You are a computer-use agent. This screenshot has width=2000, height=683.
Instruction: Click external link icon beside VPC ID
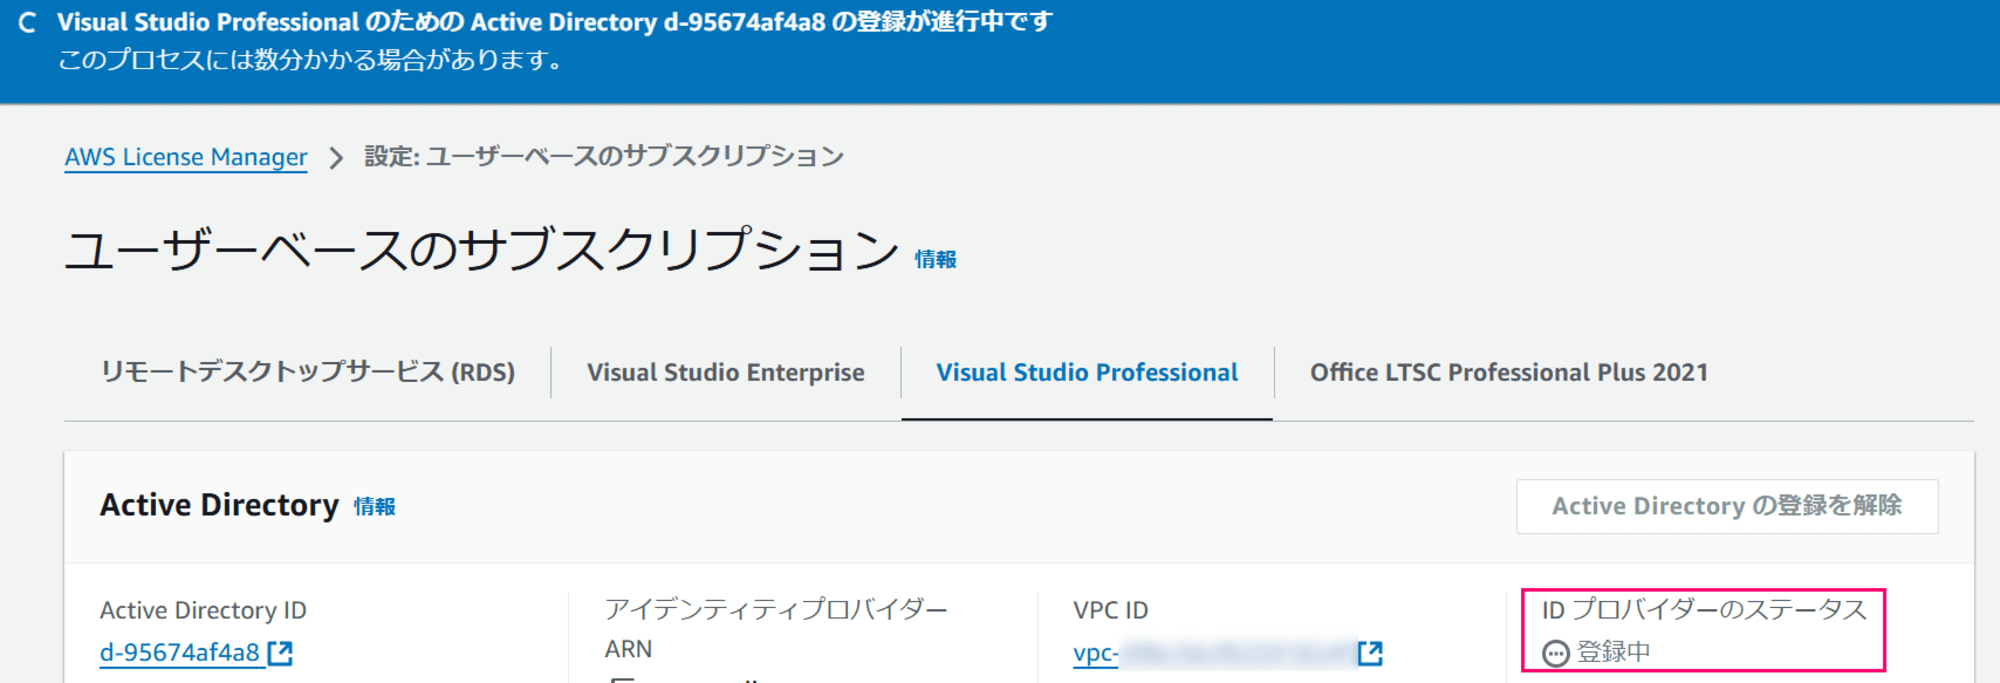[x=1370, y=653]
